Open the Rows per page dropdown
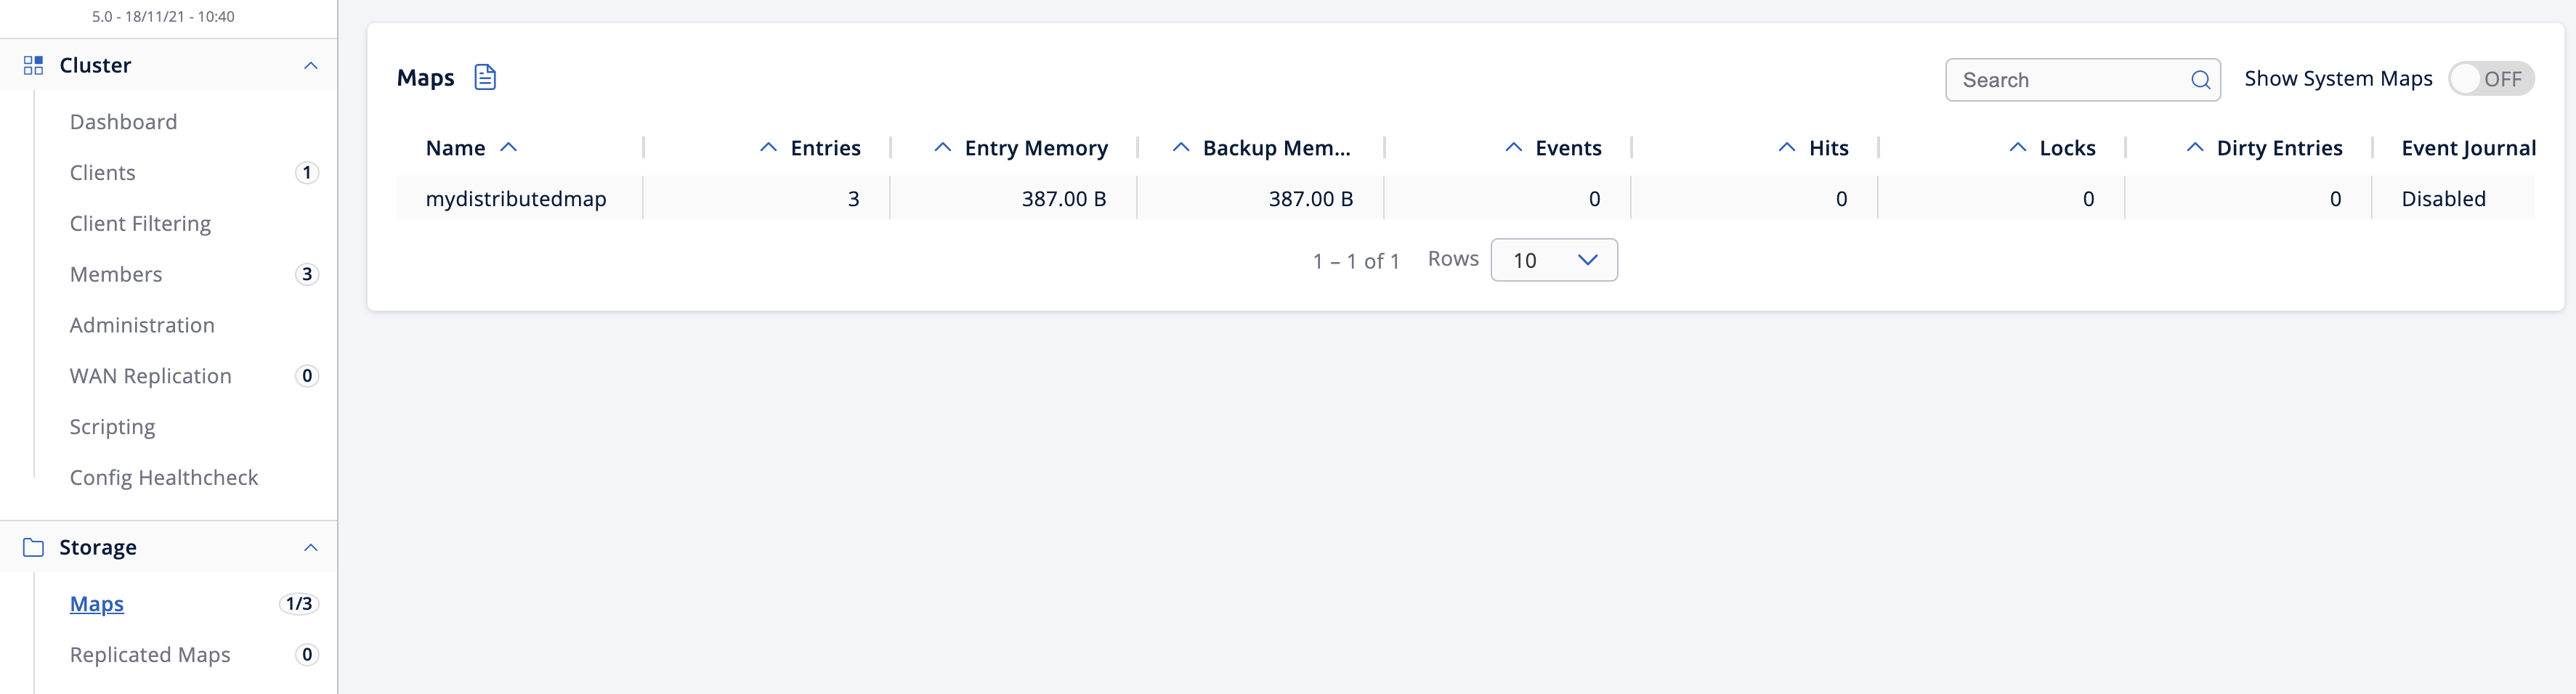 [1553, 260]
